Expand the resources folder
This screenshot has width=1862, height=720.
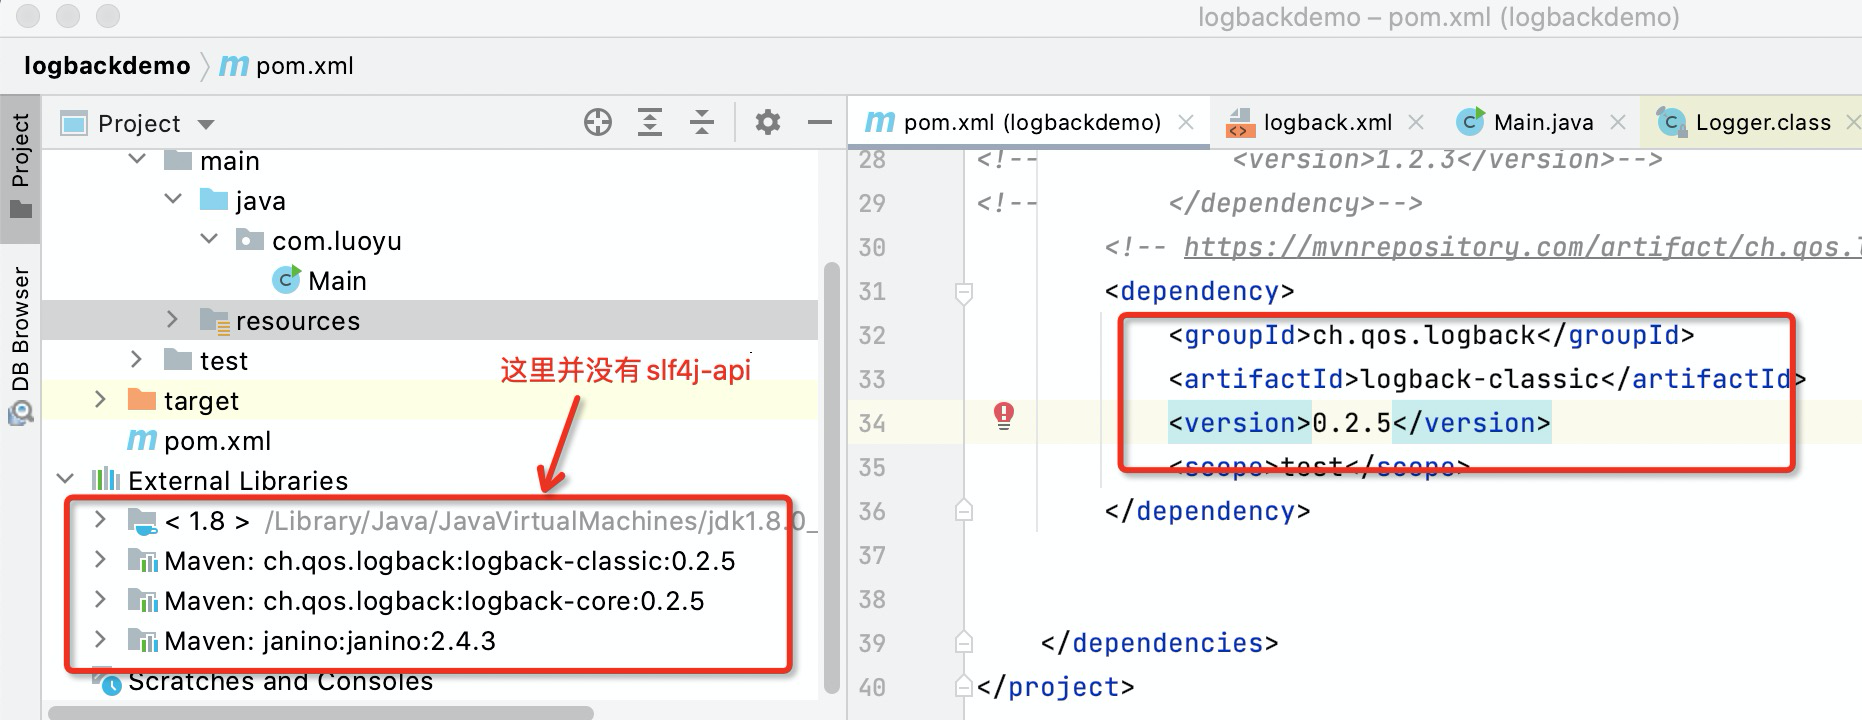click(x=172, y=320)
